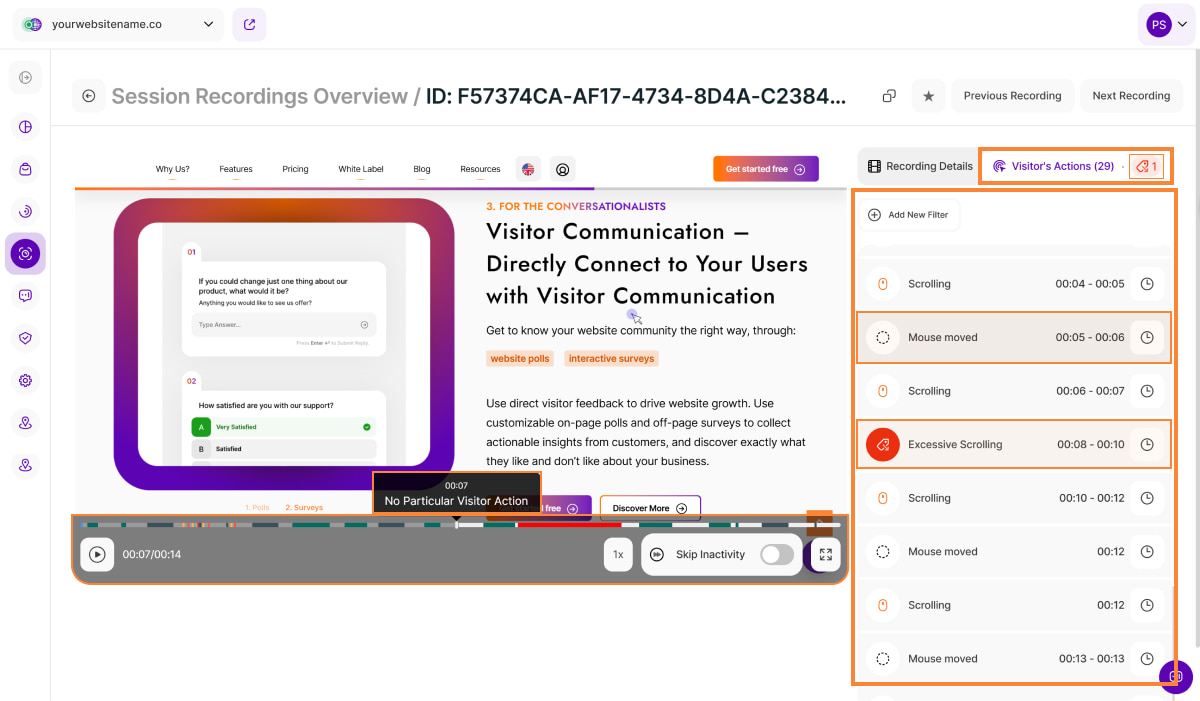Screen dimensions: 1200x701
Task: Open the shield icon in the sidebar
Action: (25, 338)
